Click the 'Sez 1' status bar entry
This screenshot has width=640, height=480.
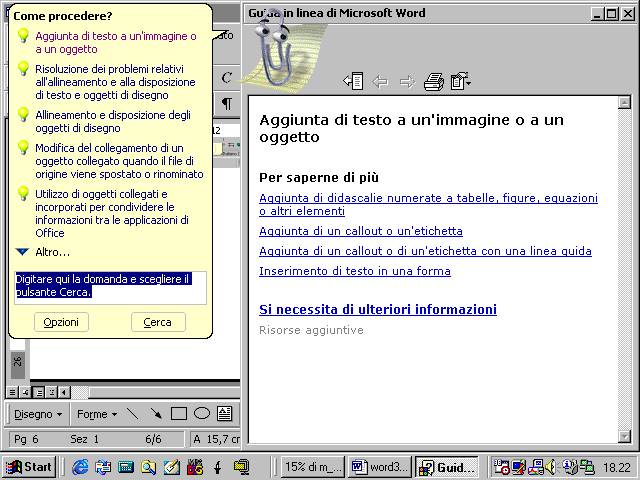pos(84,439)
